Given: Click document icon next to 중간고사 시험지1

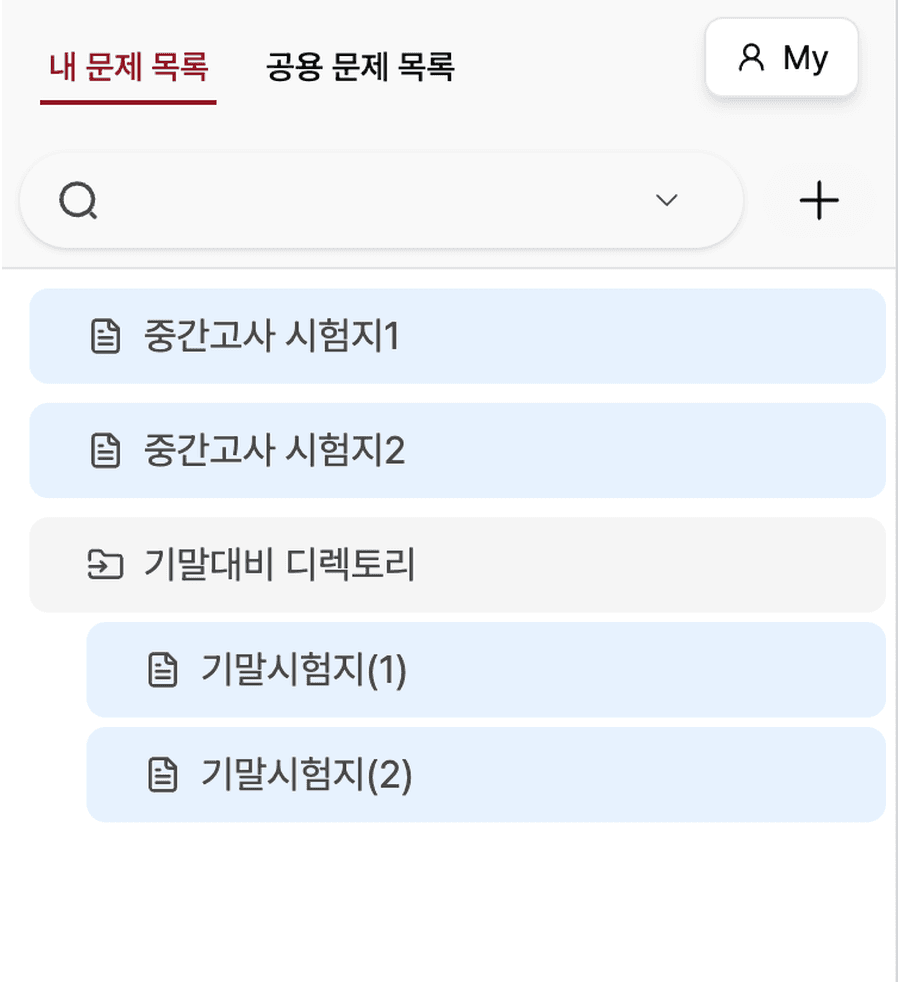Looking at the screenshot, I should coord(105,336).
